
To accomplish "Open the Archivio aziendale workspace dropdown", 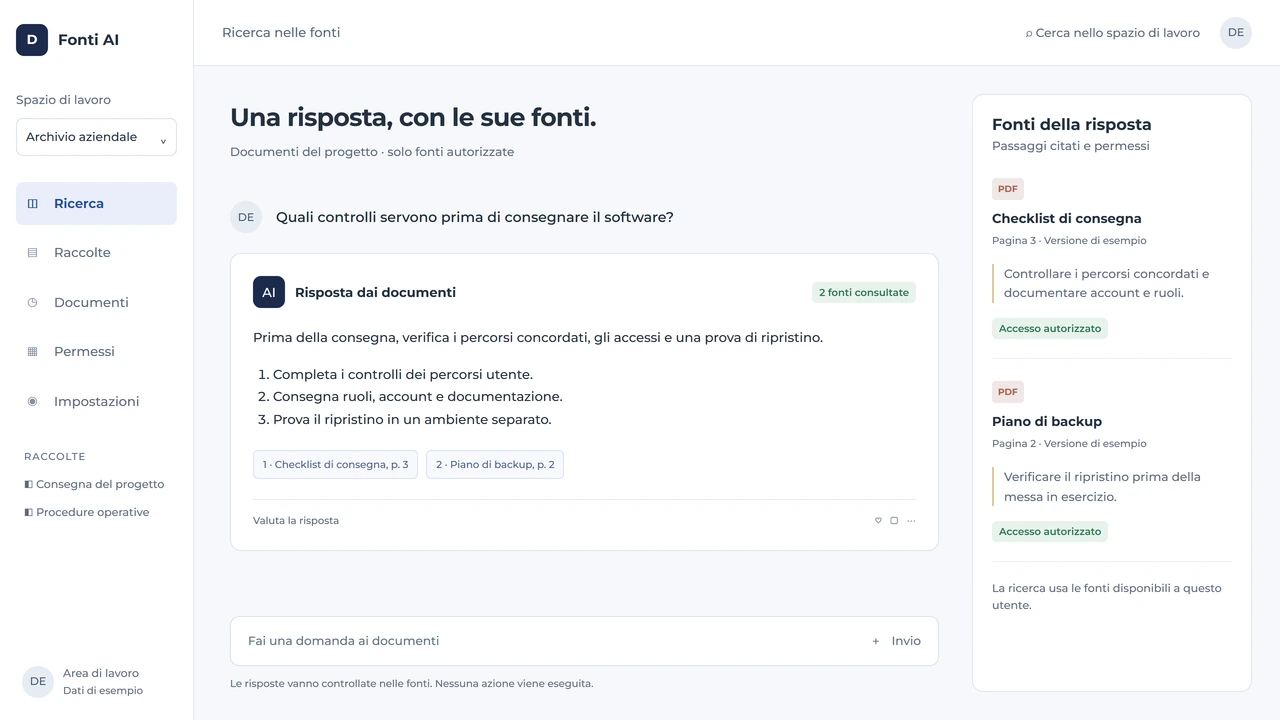I will point(96,137).
